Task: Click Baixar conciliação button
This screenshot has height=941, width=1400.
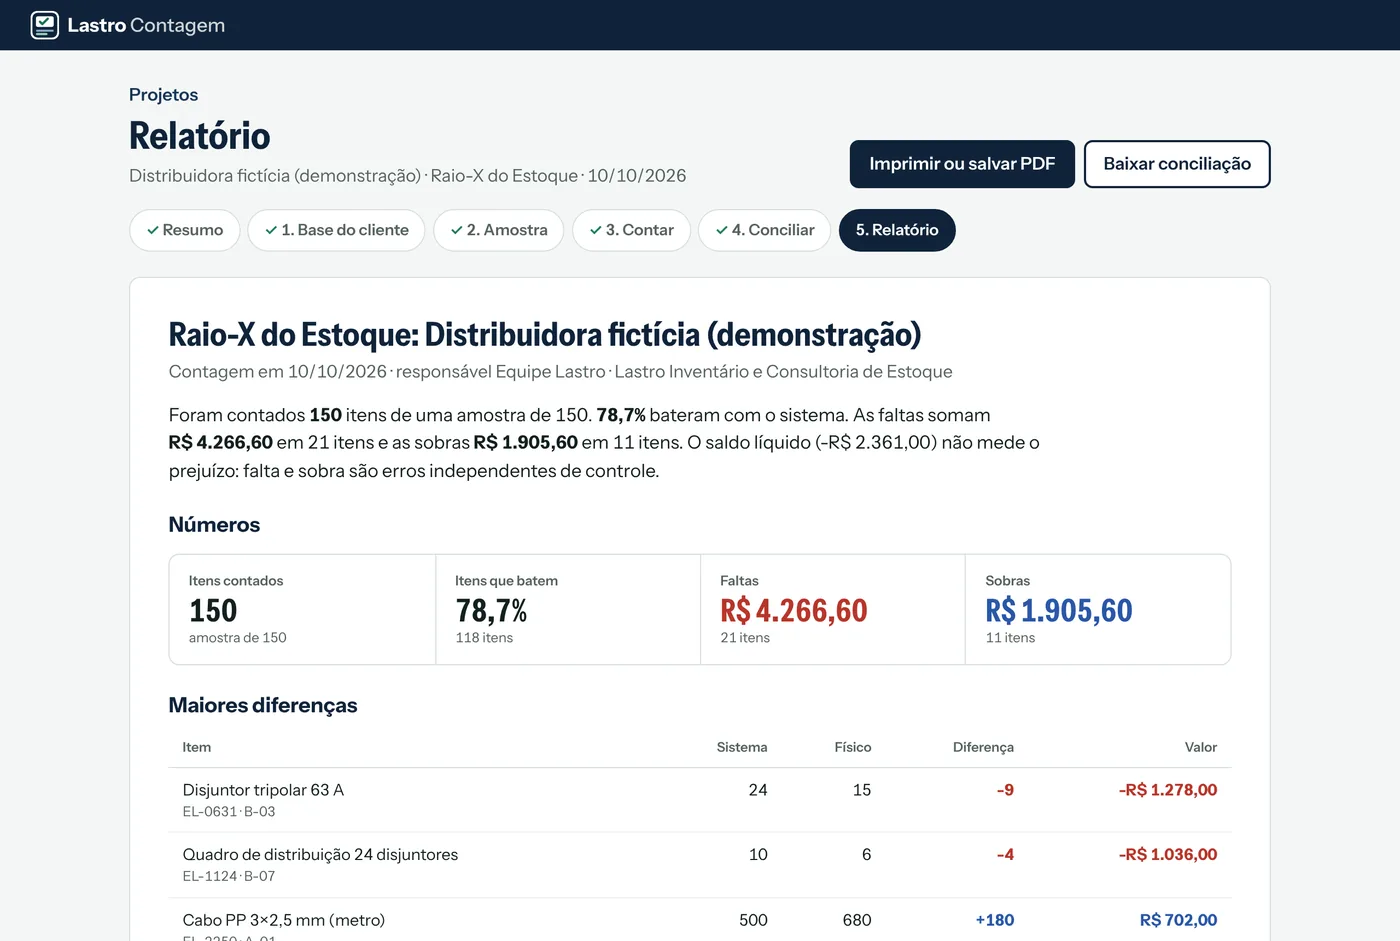Action: tap(1177, 164)
